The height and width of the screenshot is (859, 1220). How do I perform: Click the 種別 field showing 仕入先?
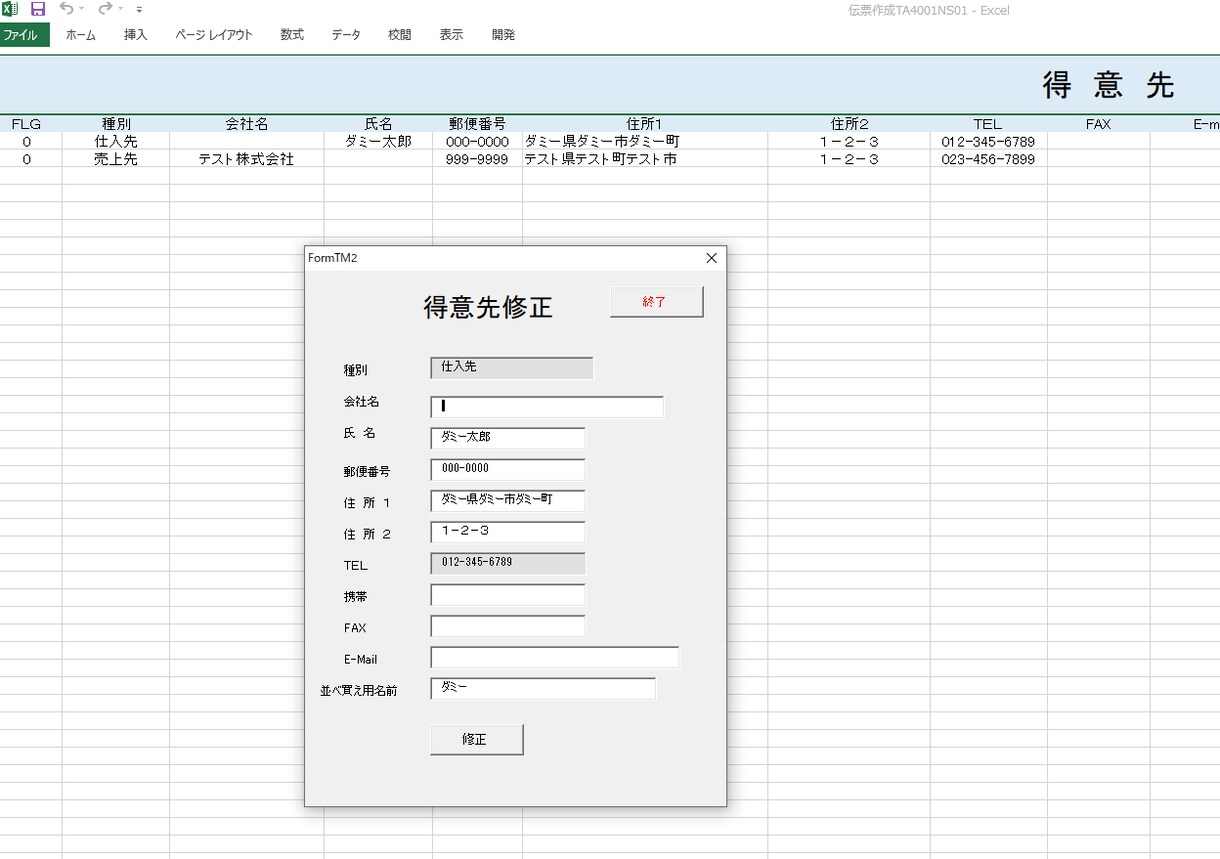[x=511, y=368]
